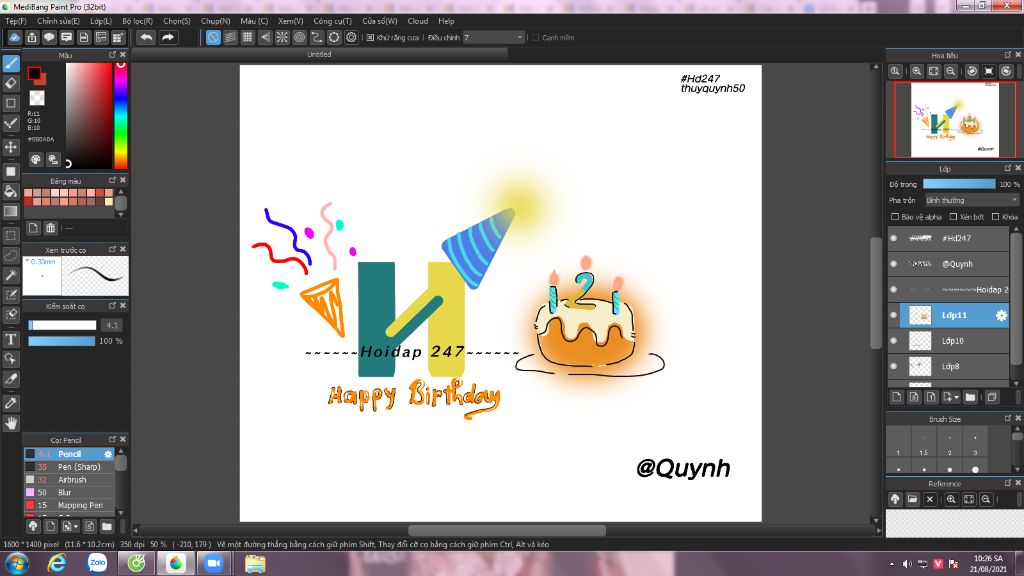Select the Gradient tool

pyautogui.click(x=11, y=211)
